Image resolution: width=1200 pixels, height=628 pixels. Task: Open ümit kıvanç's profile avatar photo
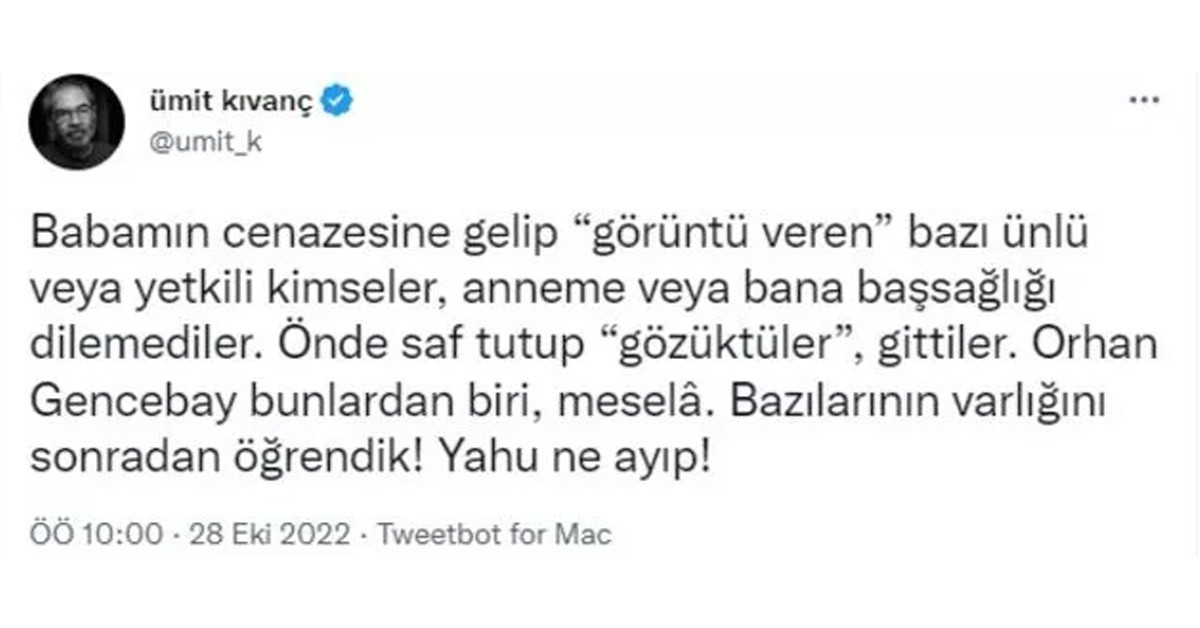[x=76, y=121]
